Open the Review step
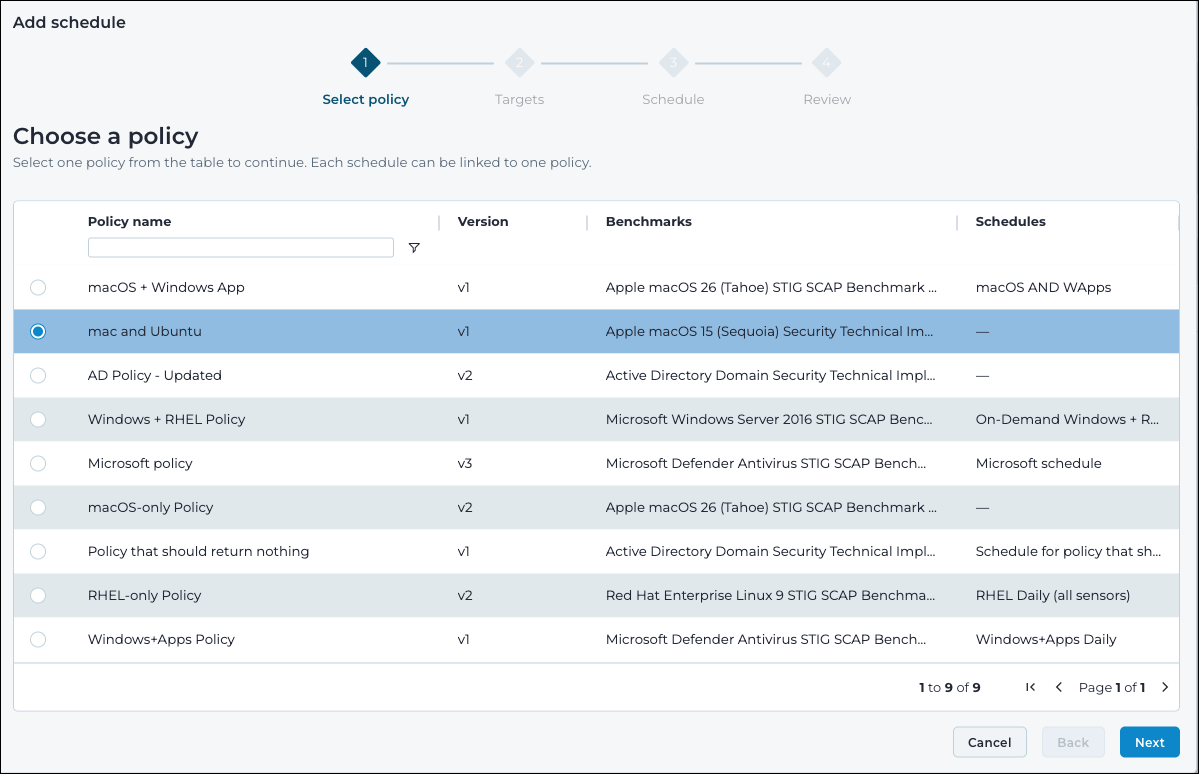 click(827, 99)
